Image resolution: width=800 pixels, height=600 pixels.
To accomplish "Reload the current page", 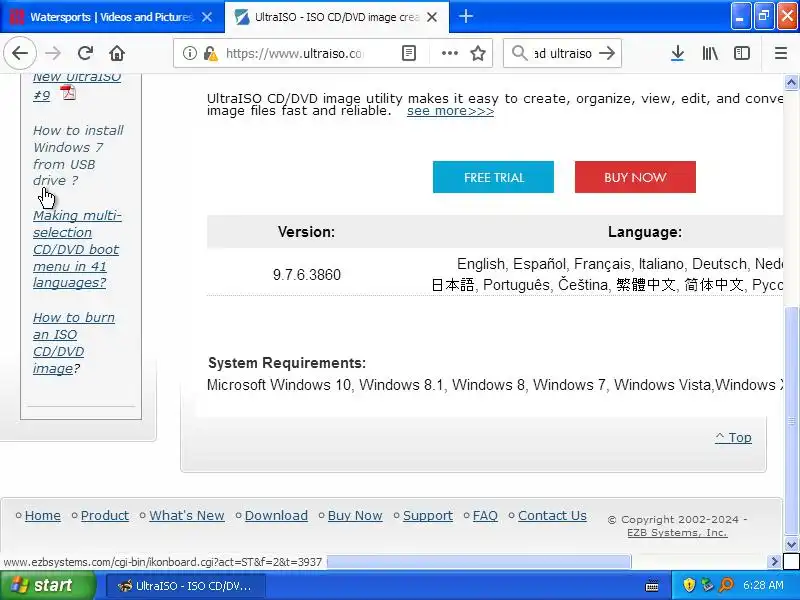I will (85, 53).
